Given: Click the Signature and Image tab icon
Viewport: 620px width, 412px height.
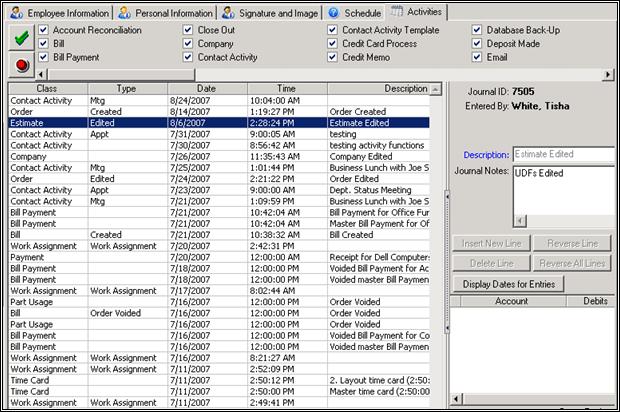Looking at the screenshot, I should coord(228,13).
